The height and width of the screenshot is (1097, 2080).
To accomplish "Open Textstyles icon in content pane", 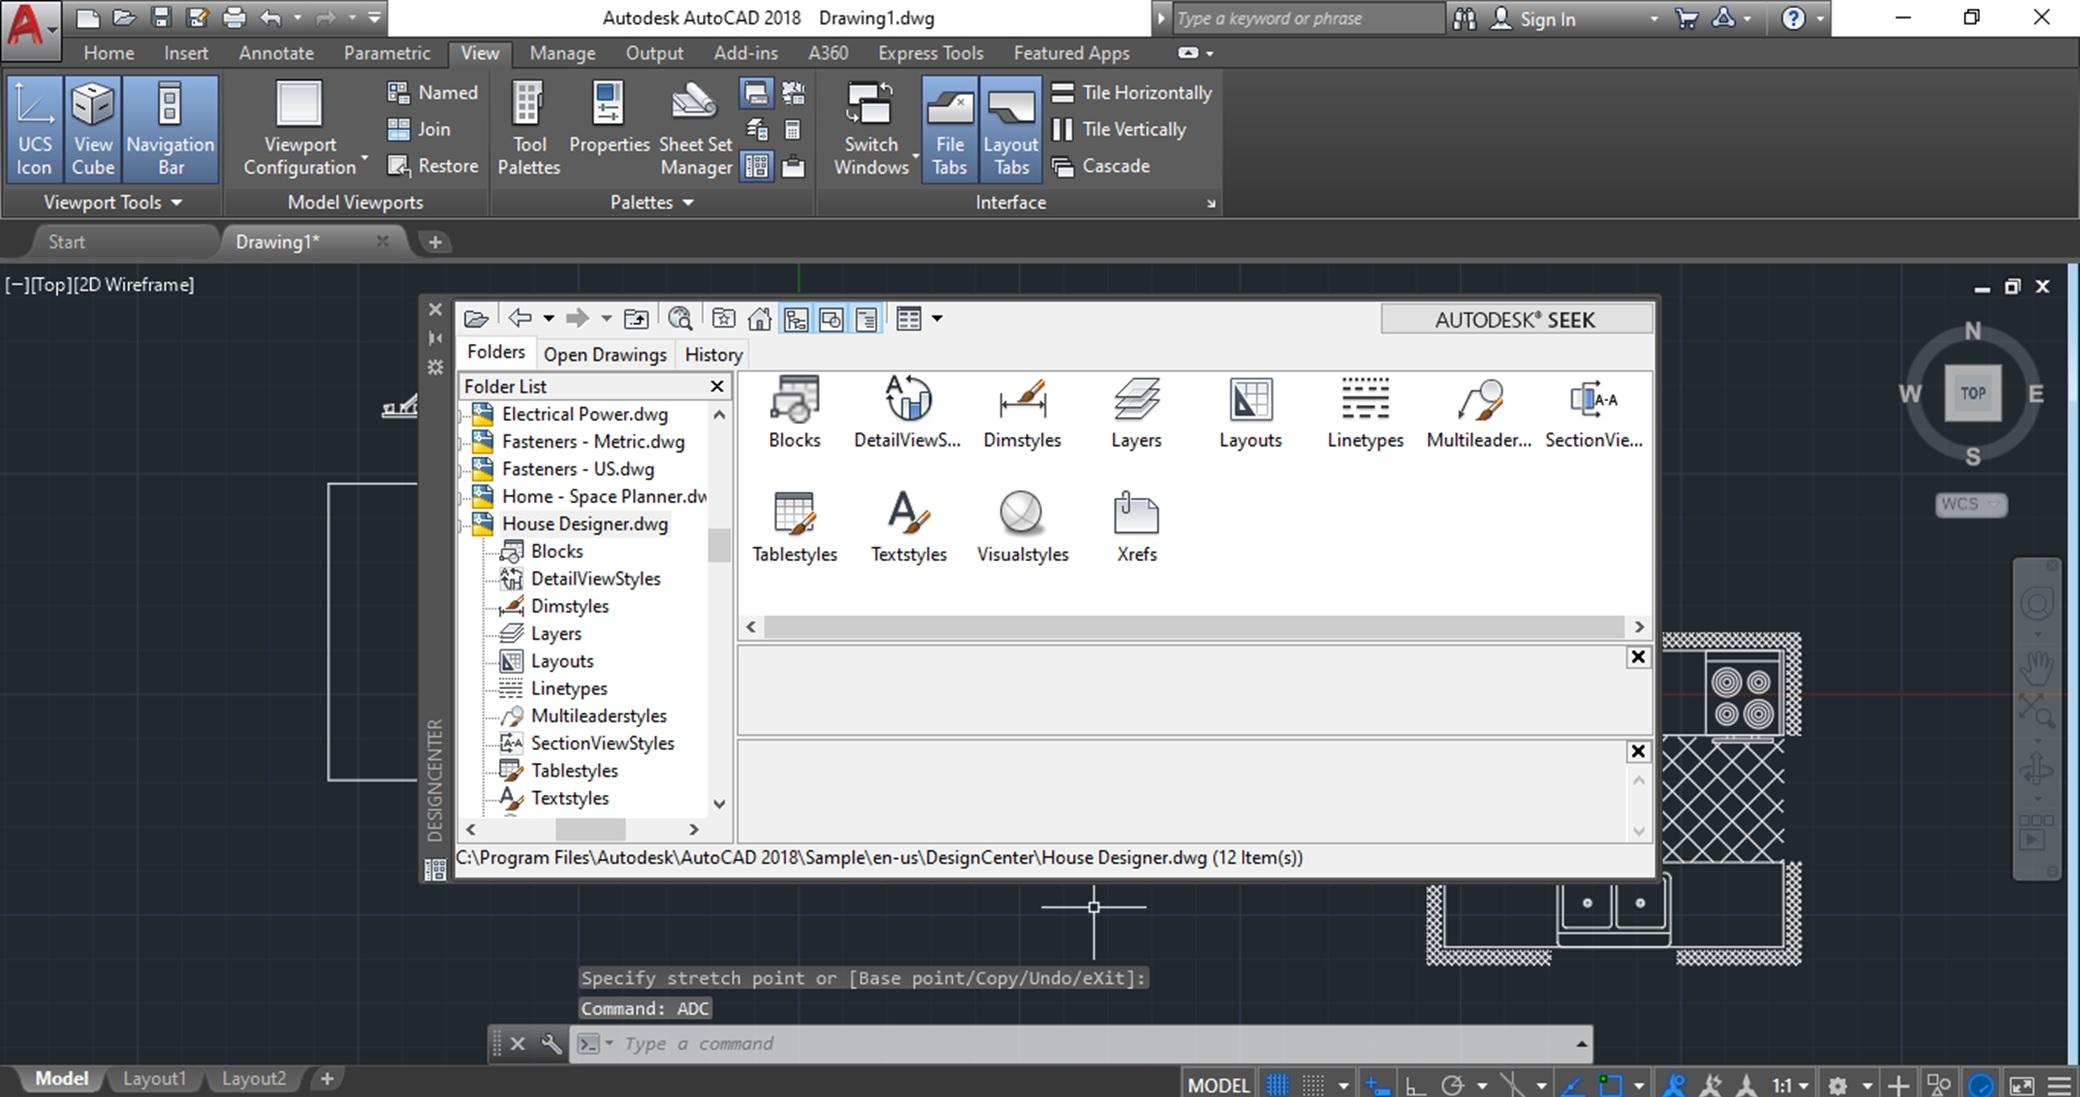I will 908,527.
